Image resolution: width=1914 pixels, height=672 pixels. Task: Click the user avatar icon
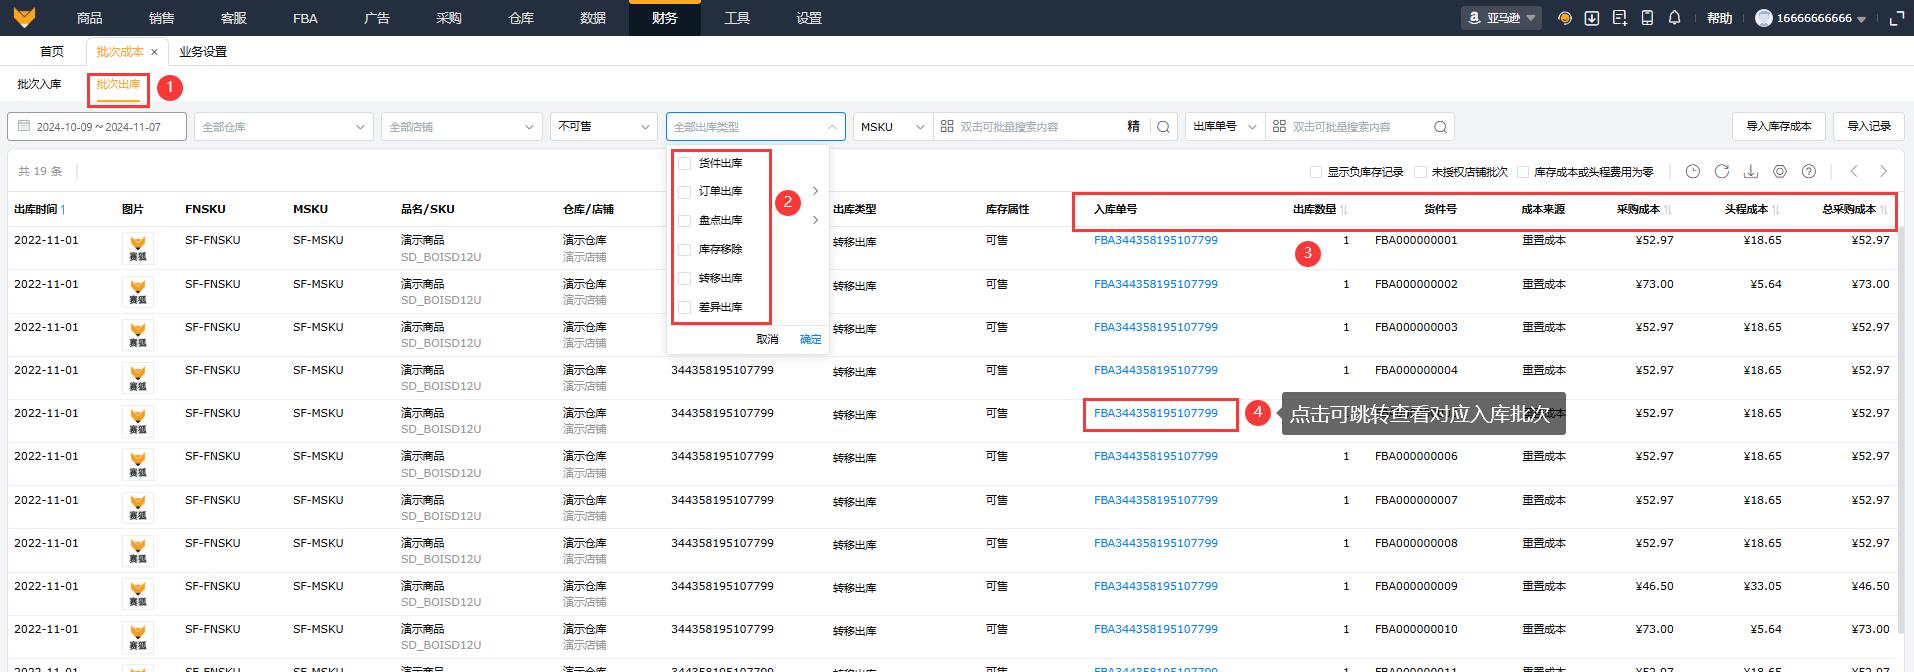coord(1764,18)
